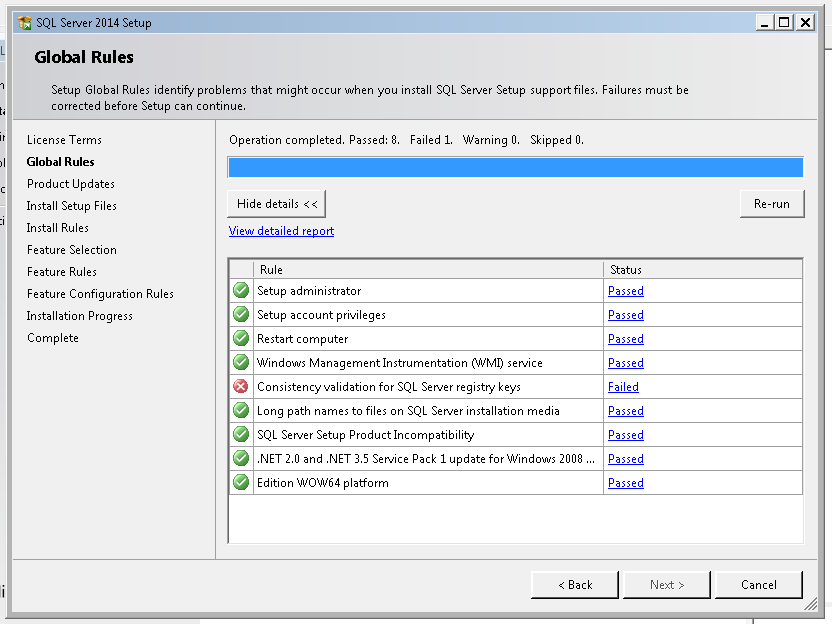
Task: Click the SQL Server Setup Product Incompatibility text
Action: 366,435
